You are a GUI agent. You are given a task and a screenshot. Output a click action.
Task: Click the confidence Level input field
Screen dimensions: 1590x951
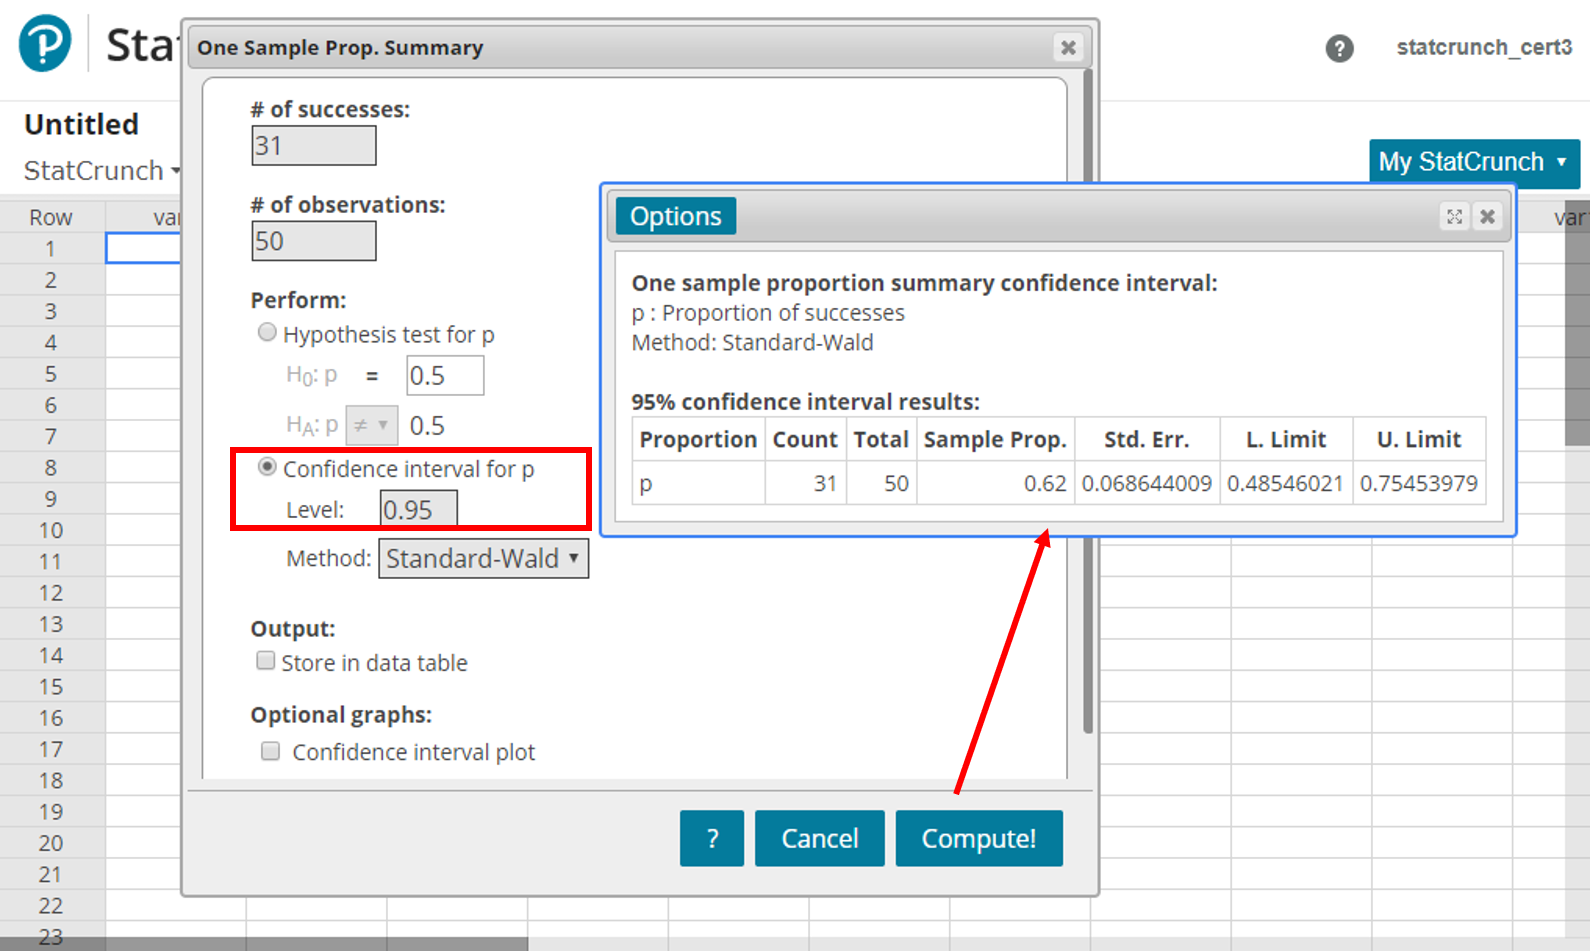[418, 510]
